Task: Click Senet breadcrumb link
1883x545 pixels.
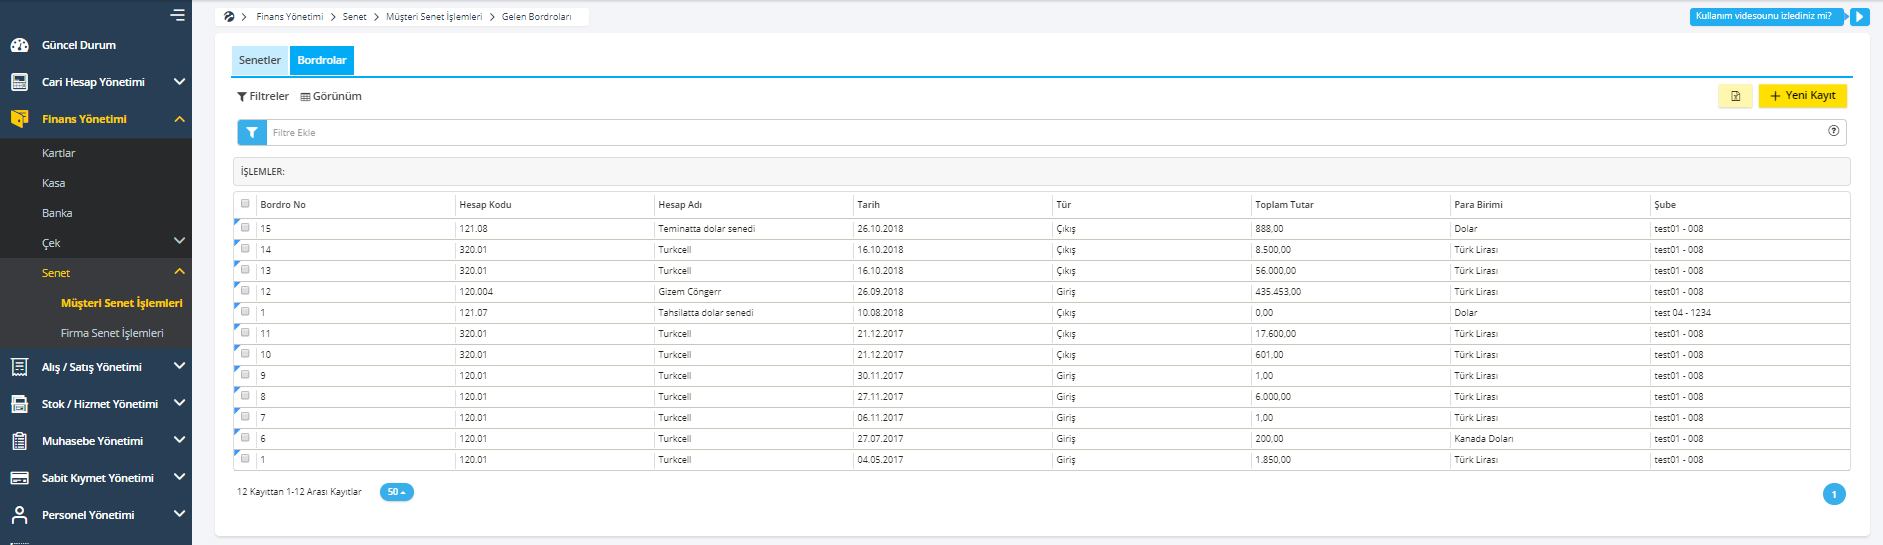Action: click(x=355, y=17)
